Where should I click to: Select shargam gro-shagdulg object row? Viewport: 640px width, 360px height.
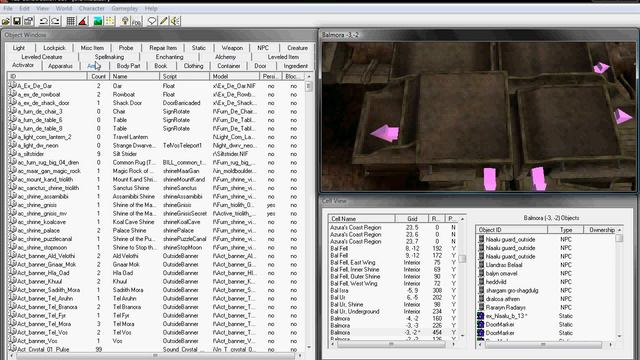coord(547,290)
